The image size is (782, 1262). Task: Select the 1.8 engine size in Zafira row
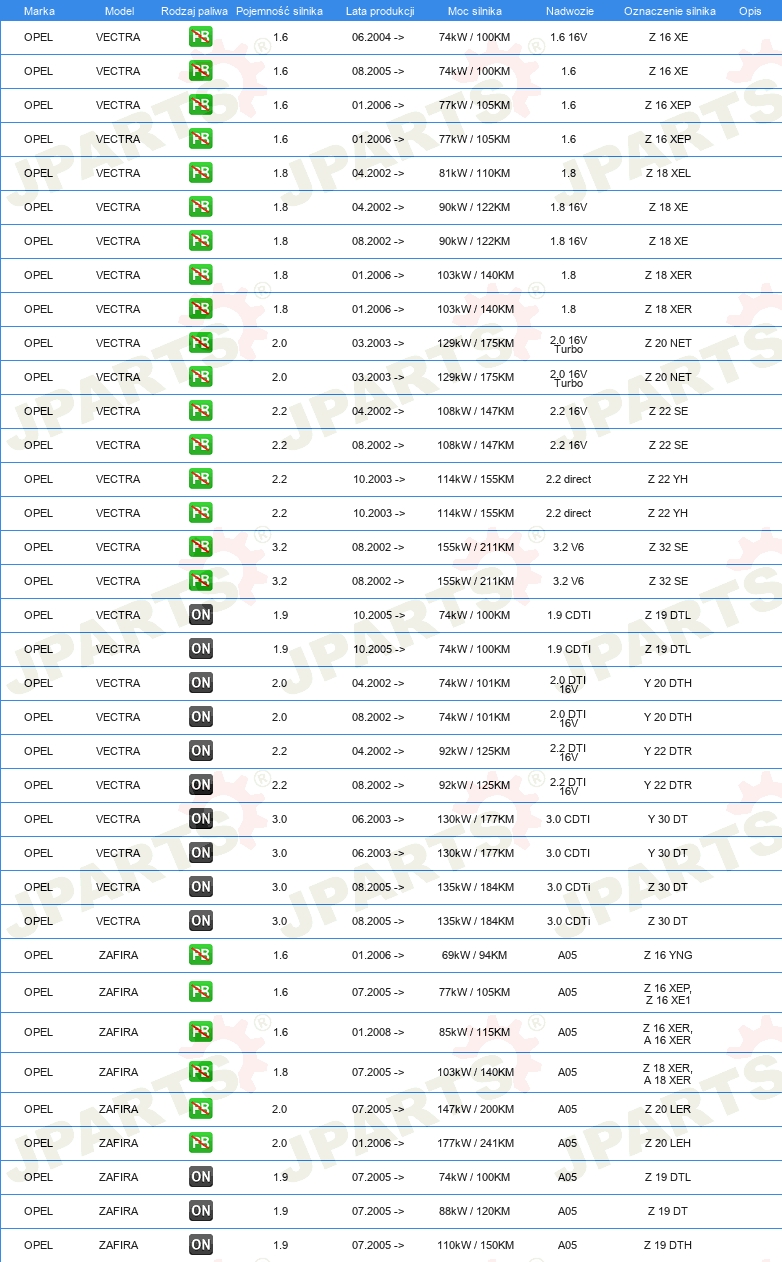point(280,1072)
